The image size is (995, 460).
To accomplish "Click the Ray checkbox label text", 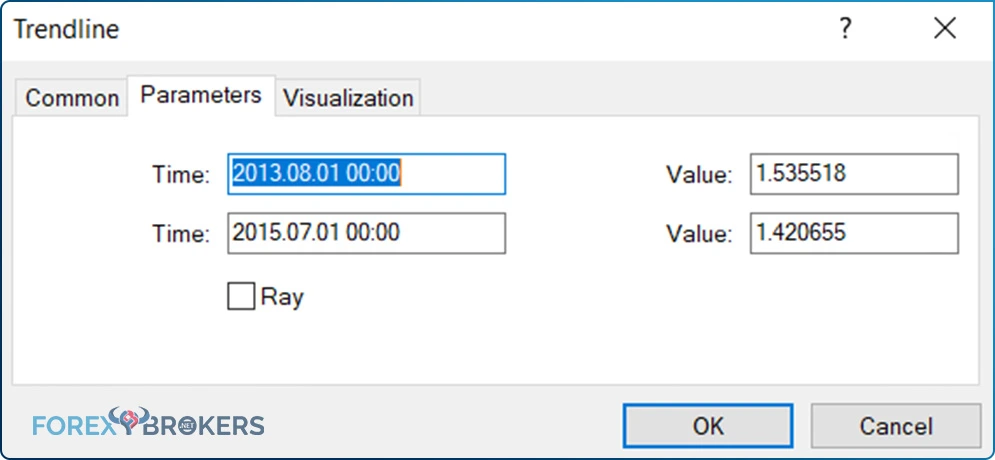I will pos(282,296).
